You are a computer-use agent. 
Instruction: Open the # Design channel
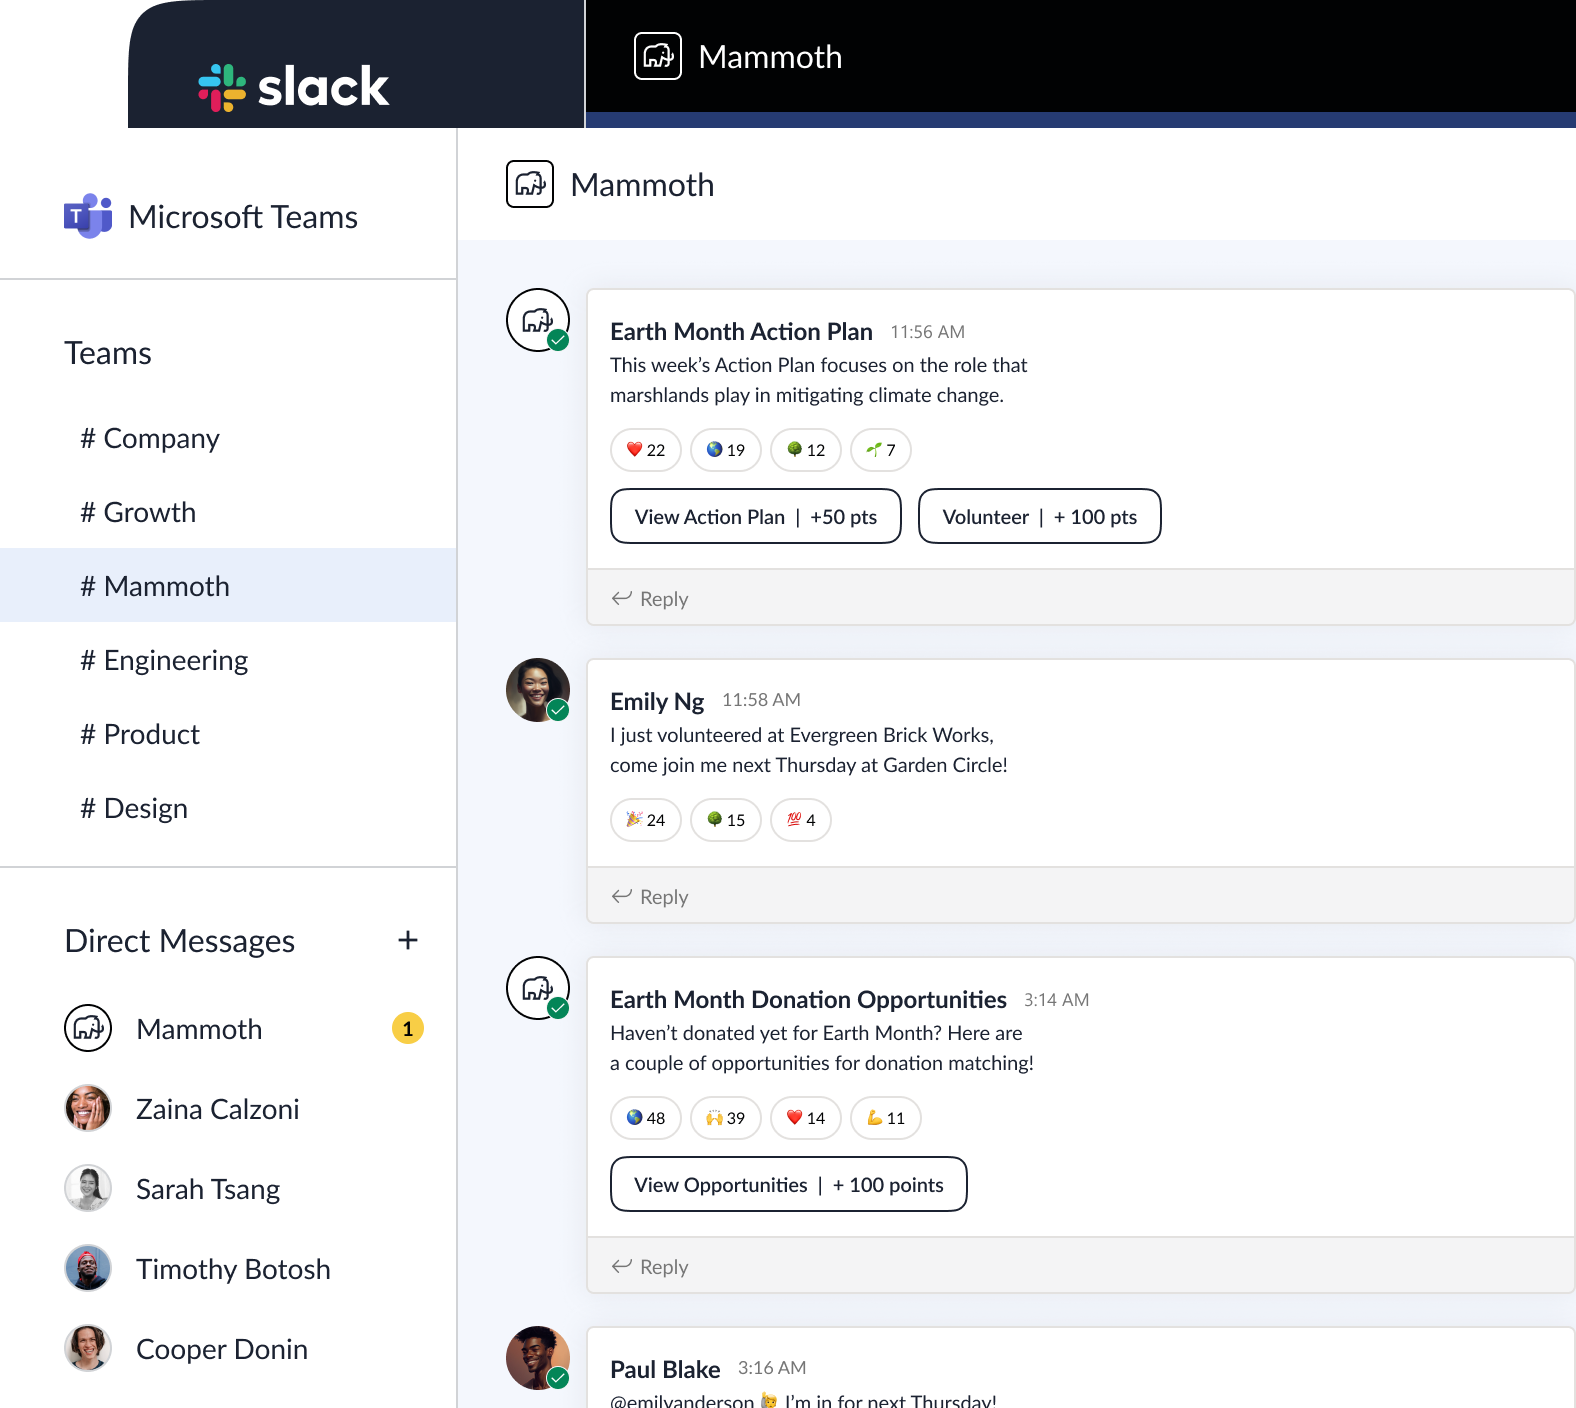[228, 808]
